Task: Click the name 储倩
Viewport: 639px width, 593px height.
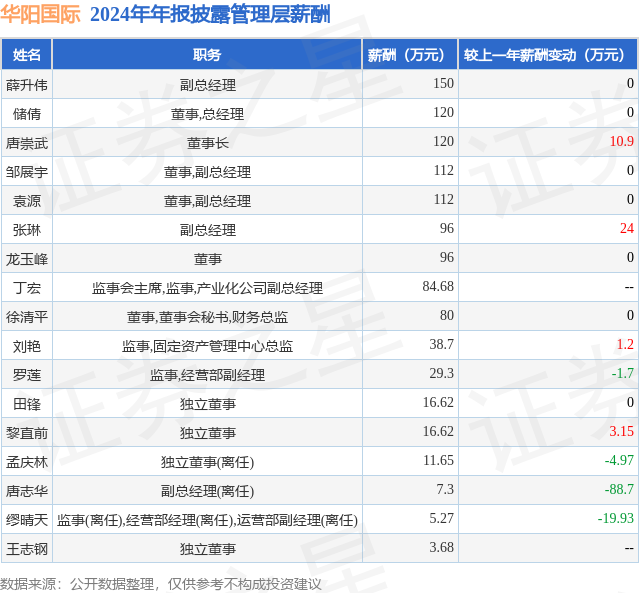Action: coord(27,114)
